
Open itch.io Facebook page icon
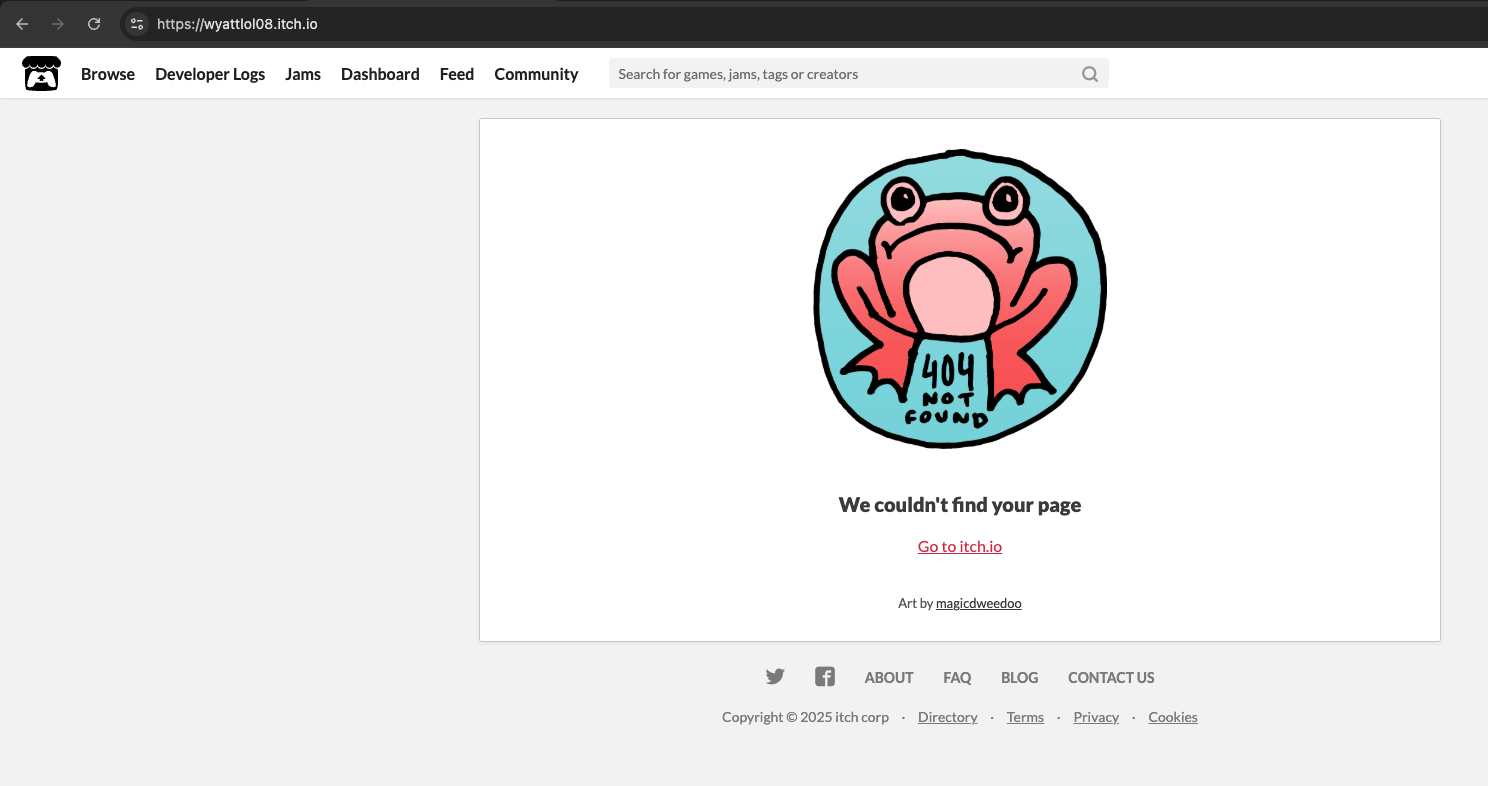coord(825,677)
